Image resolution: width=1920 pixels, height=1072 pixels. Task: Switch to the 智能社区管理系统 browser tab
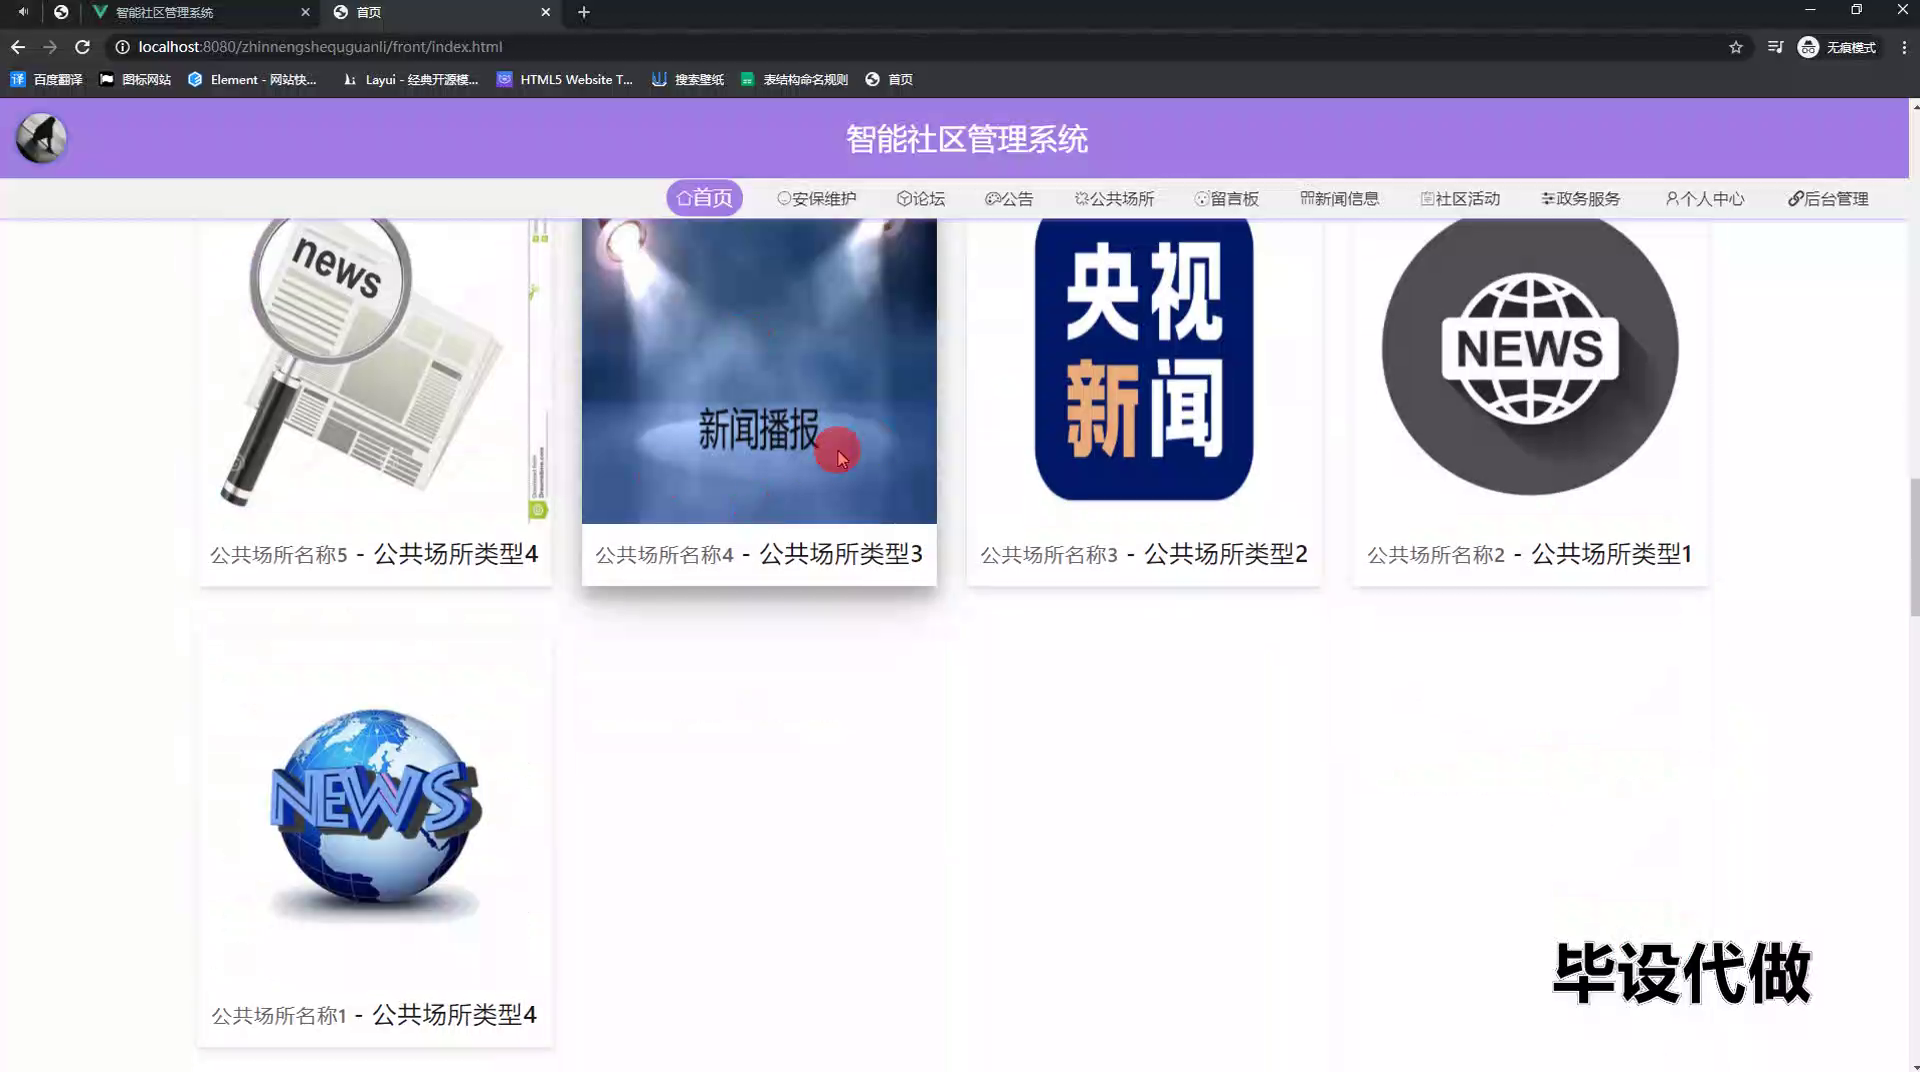(x=200, y=13)
